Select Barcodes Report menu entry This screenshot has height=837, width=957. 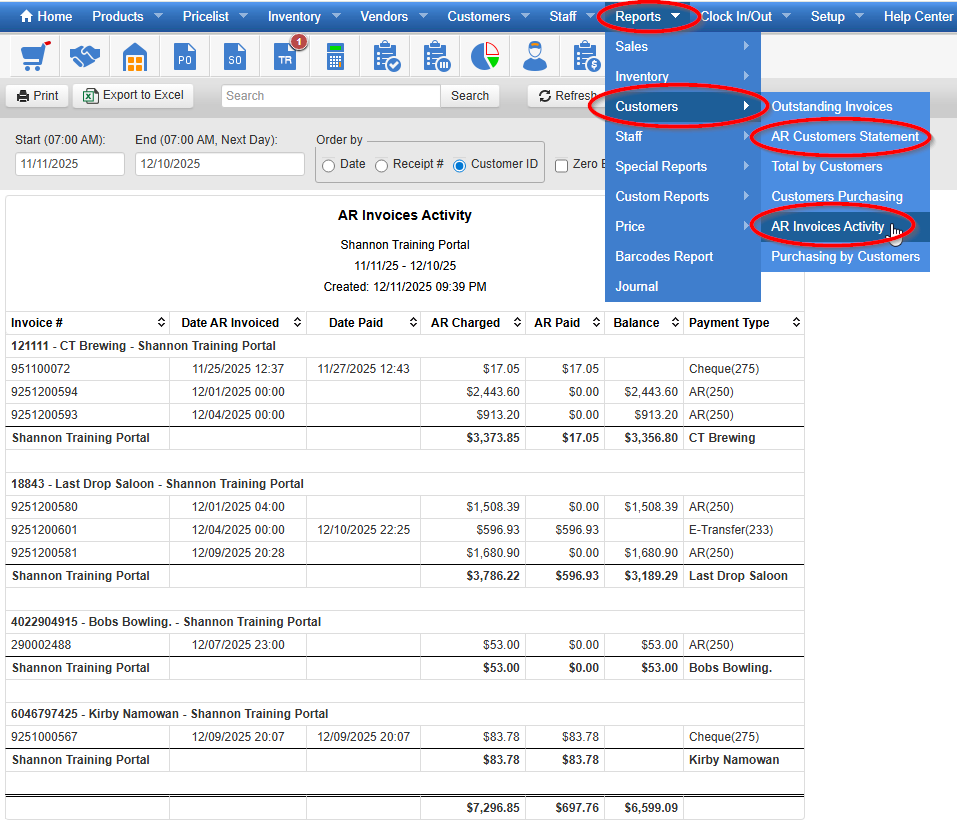[x=682, y=256]
